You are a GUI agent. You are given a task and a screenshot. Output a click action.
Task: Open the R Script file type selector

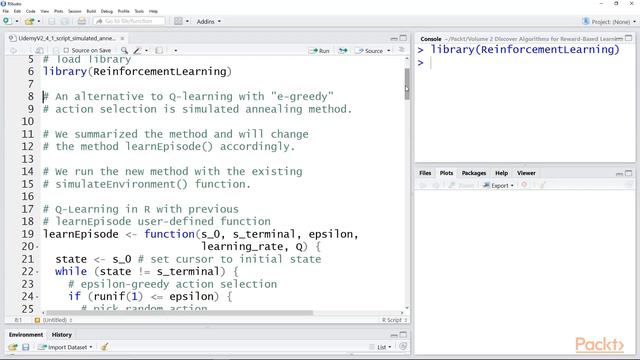[394, 320]
